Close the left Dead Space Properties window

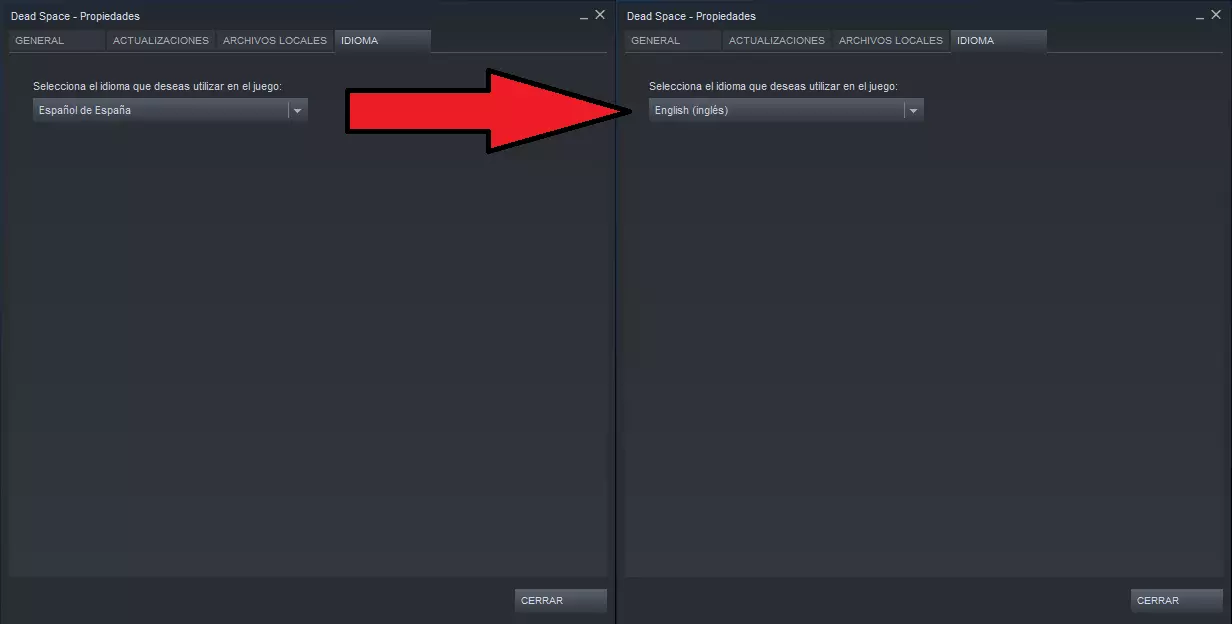(x=600, y=15)
